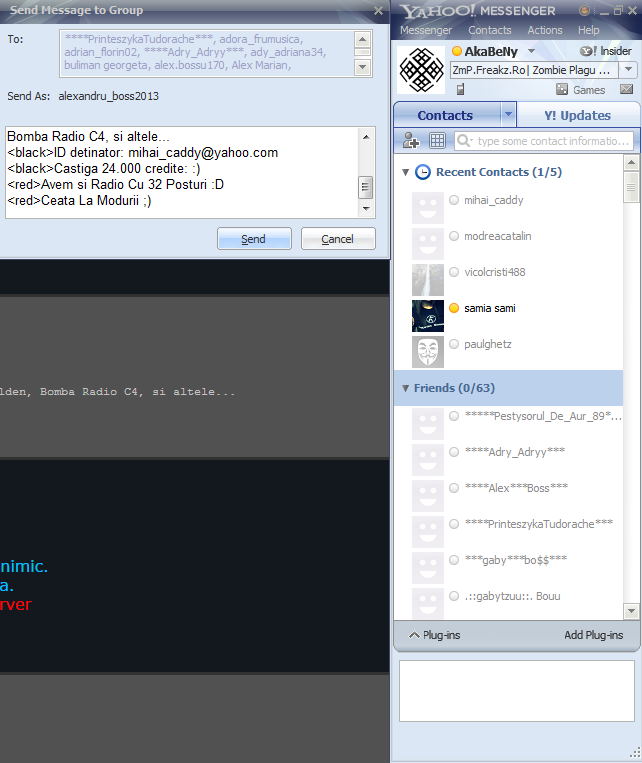The width and height of the screenshot is (642, 763).
Task: Click the contact list scroll down arrow
Action: (x=631, y=611)
